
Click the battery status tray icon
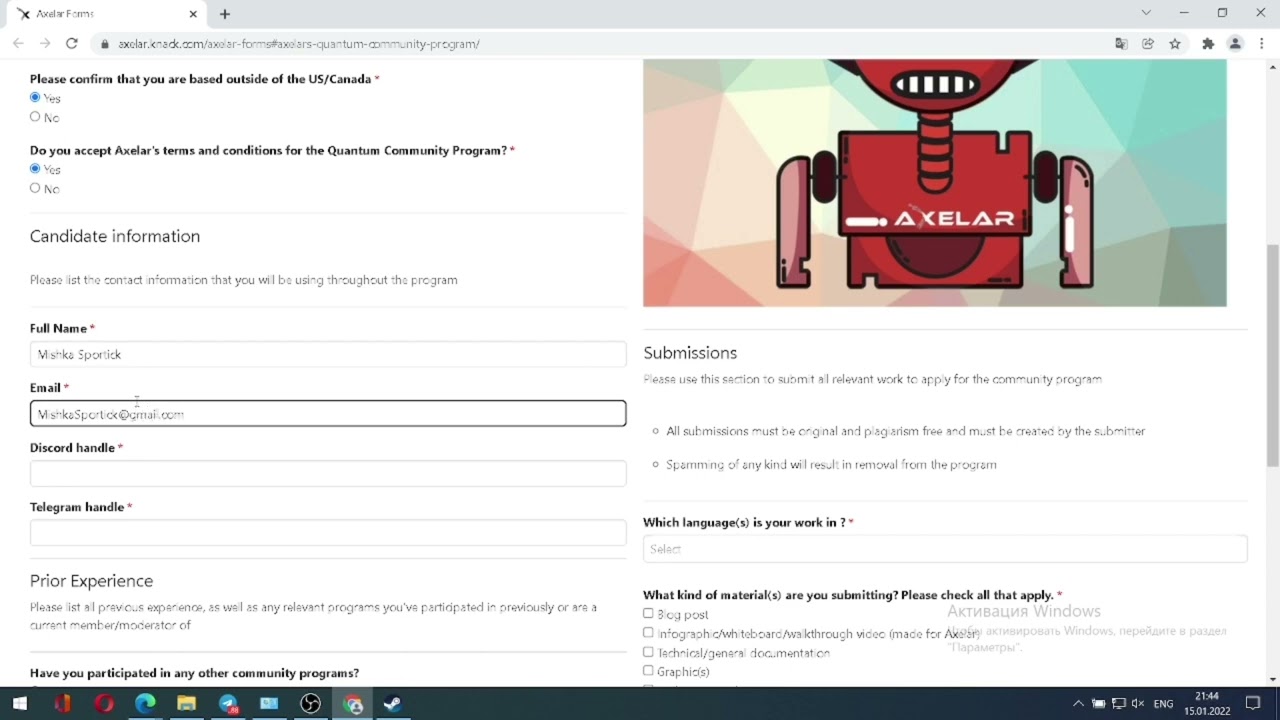tap(1098, 703)
